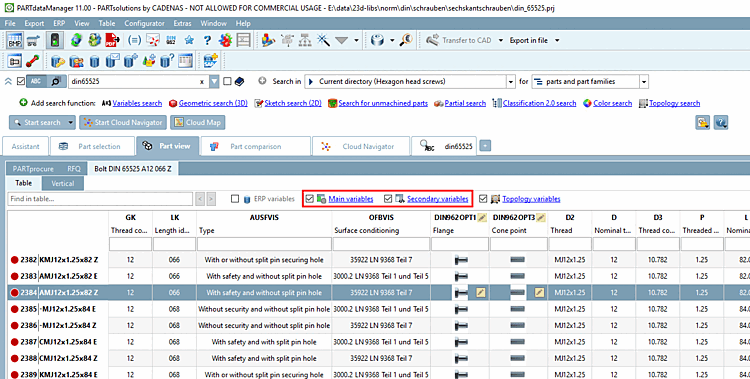Click the blue star favorites icon
The width and height of the screenshot is (750, 379).
coord(189,40)
